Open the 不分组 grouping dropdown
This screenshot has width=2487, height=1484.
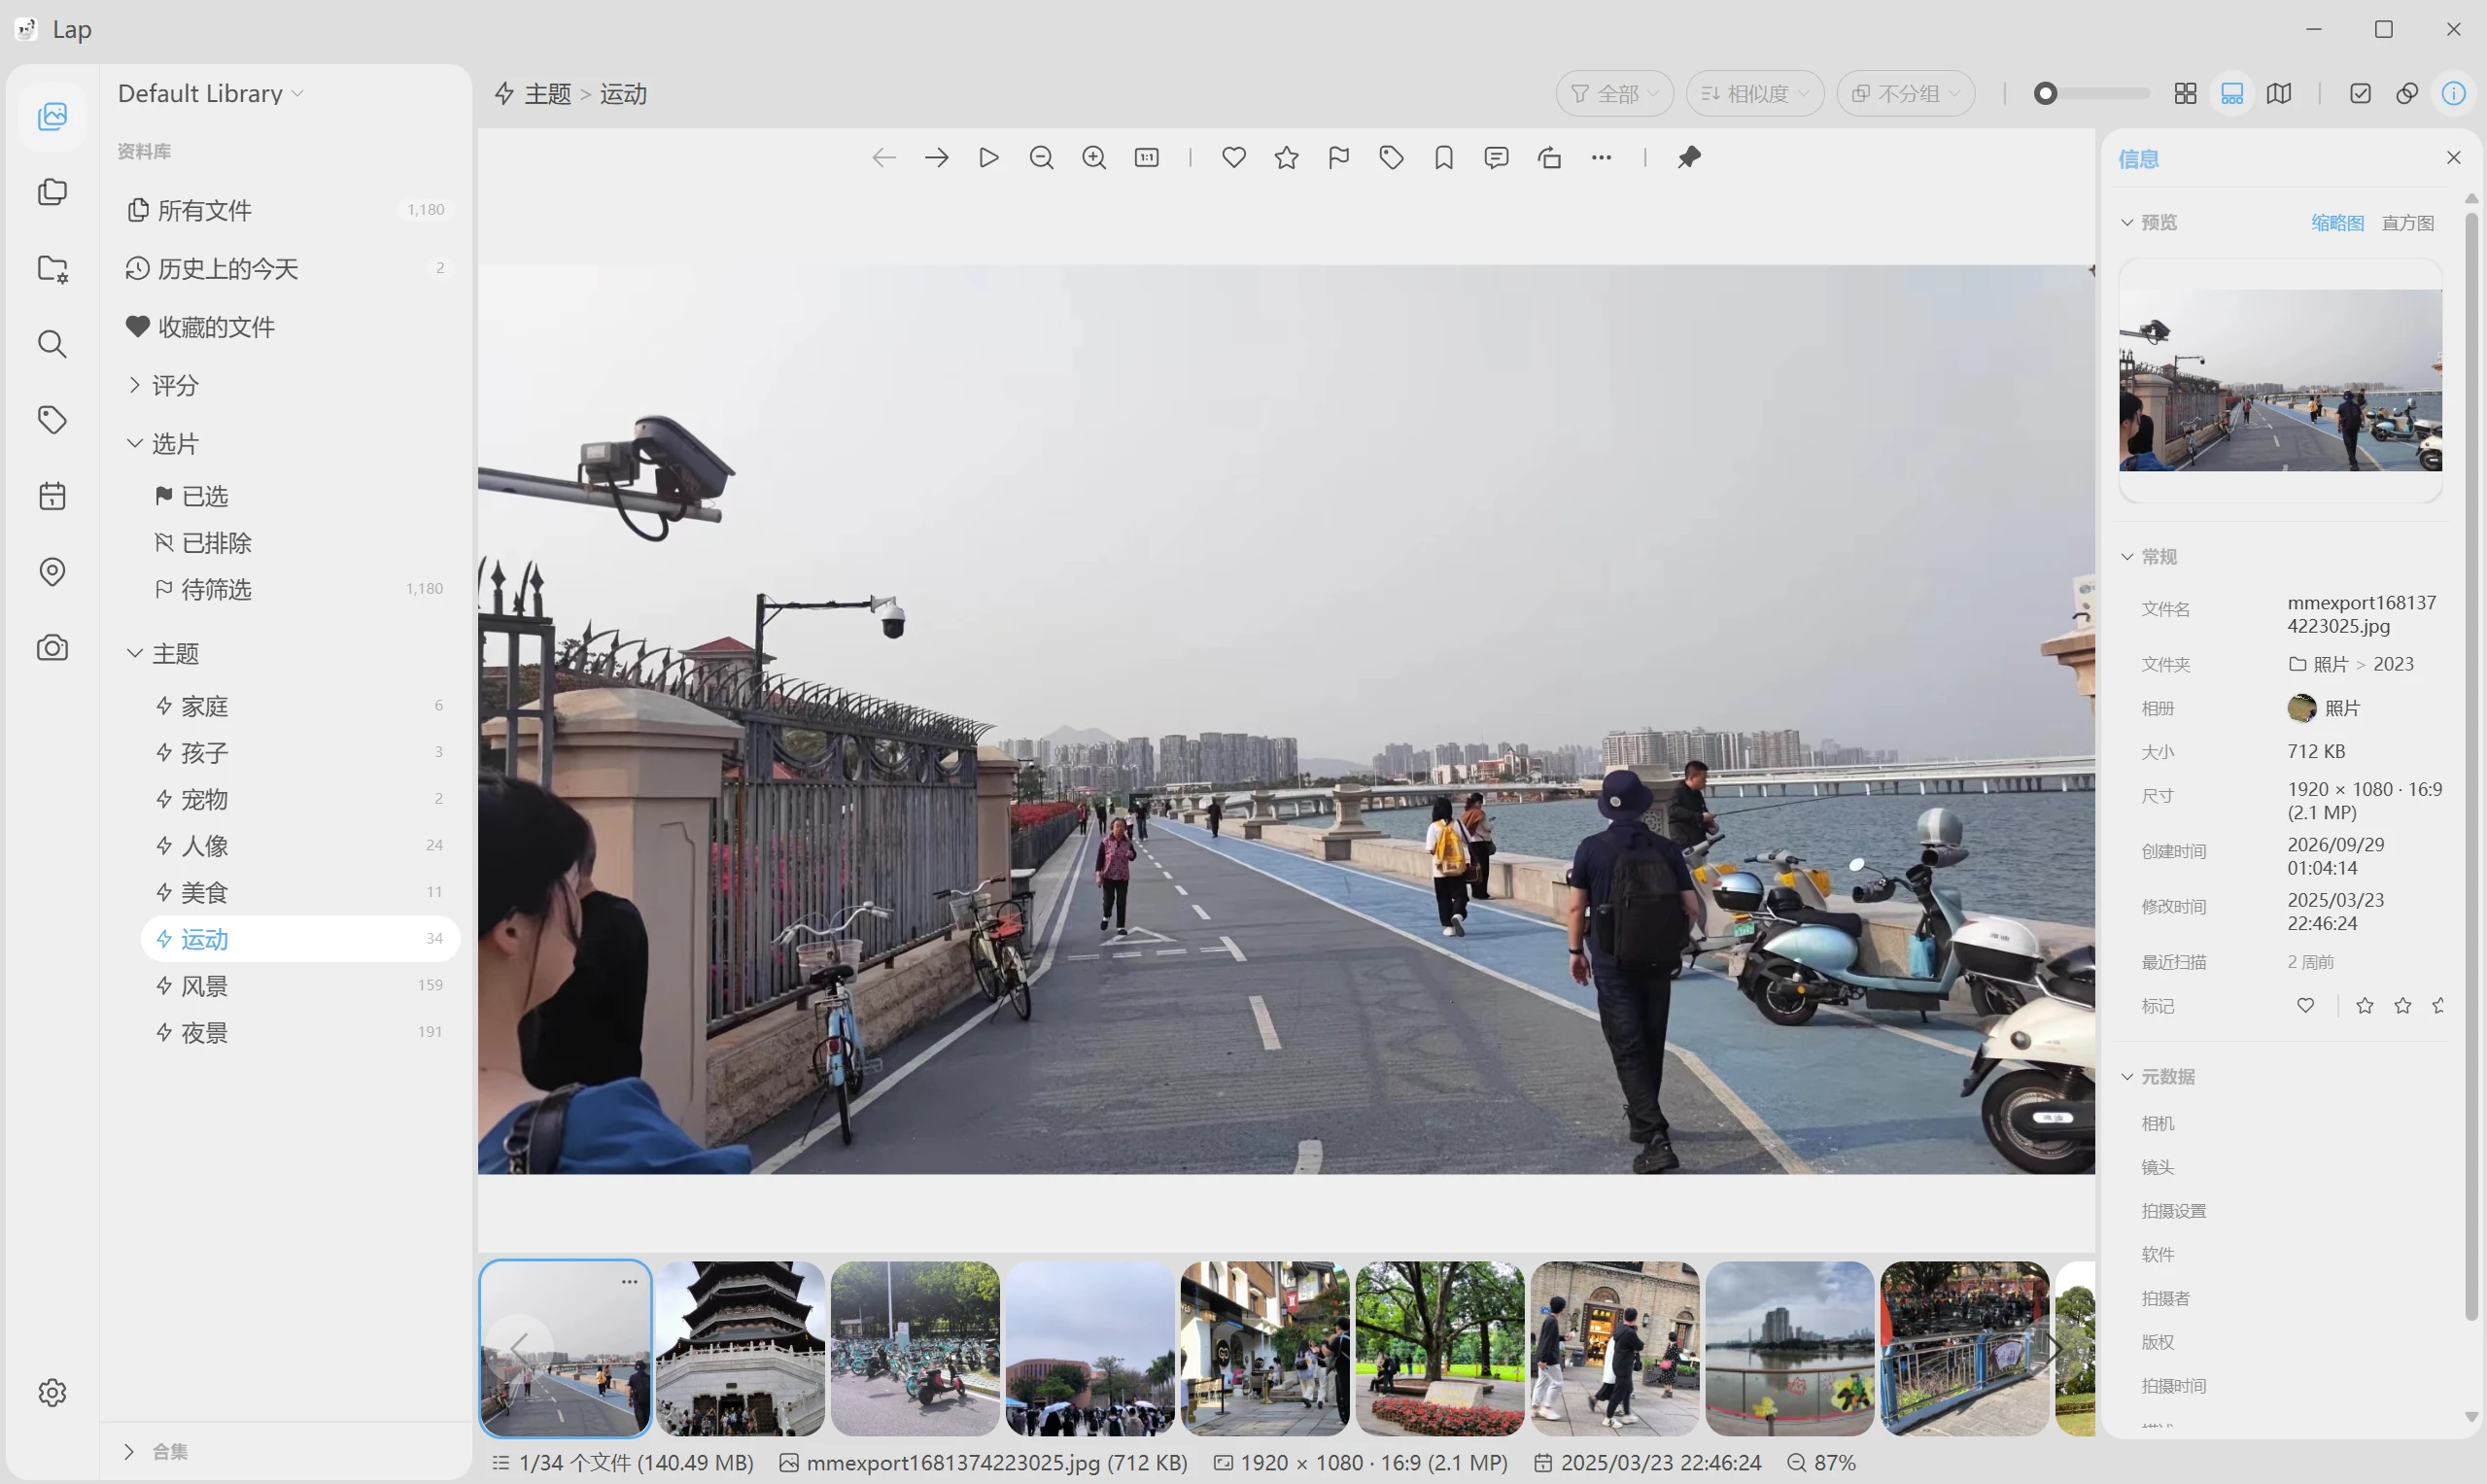coord(1905,94)
